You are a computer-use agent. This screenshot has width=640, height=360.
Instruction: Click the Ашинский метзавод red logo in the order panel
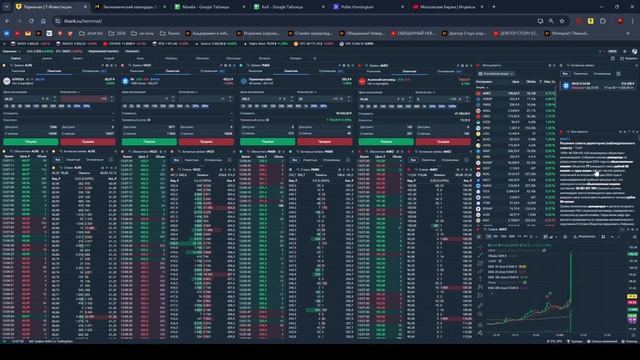pos(362,81)
